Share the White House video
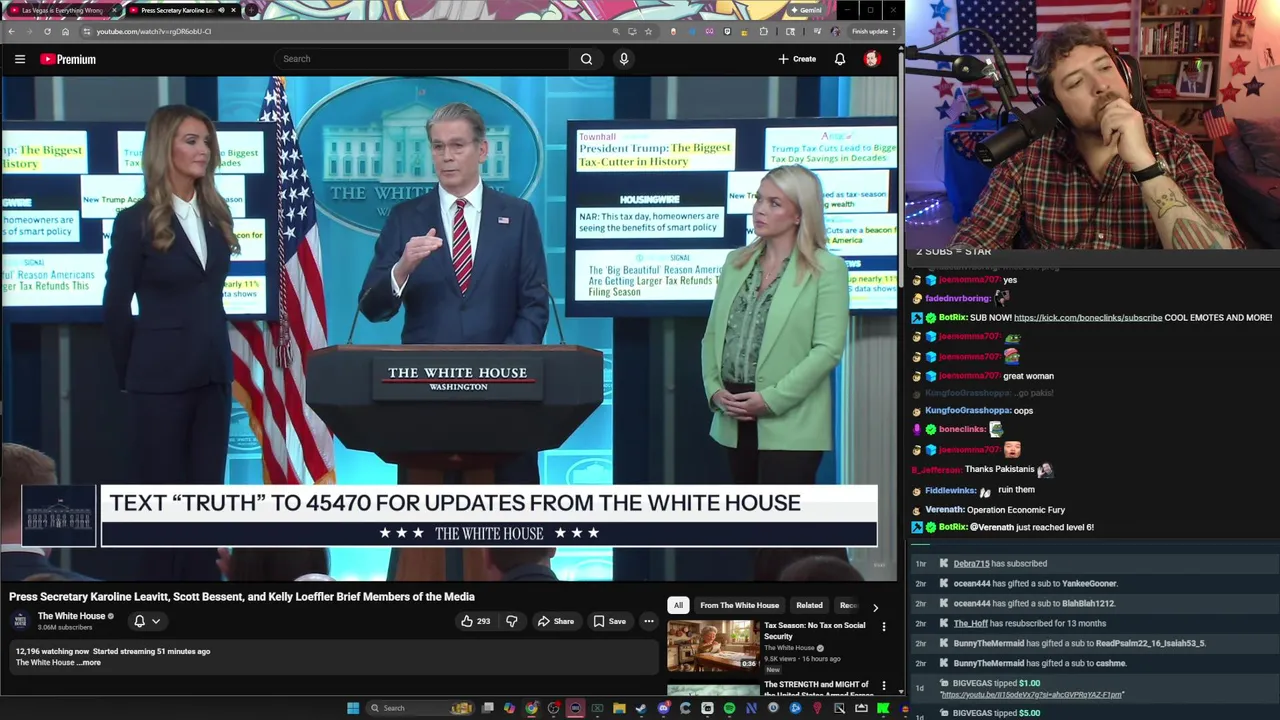 [x=555, y=621]
